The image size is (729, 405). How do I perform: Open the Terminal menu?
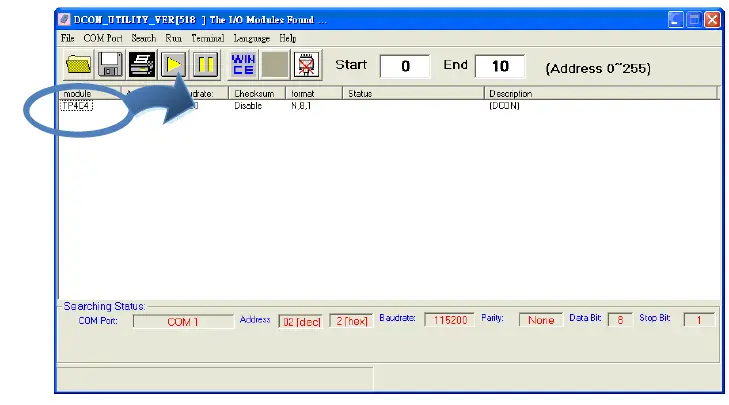[x=207, y=38]
